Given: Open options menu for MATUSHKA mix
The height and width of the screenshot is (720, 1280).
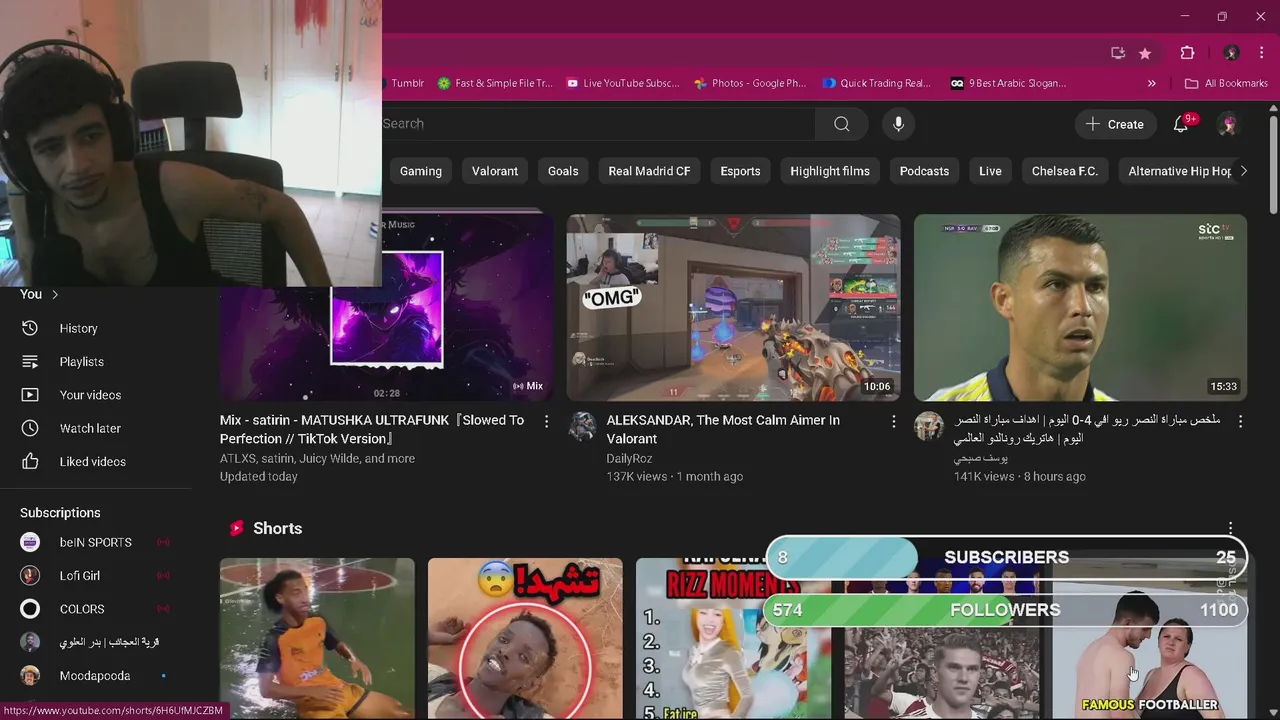Looking at the screenshot, I should click(x=546, y=422).
